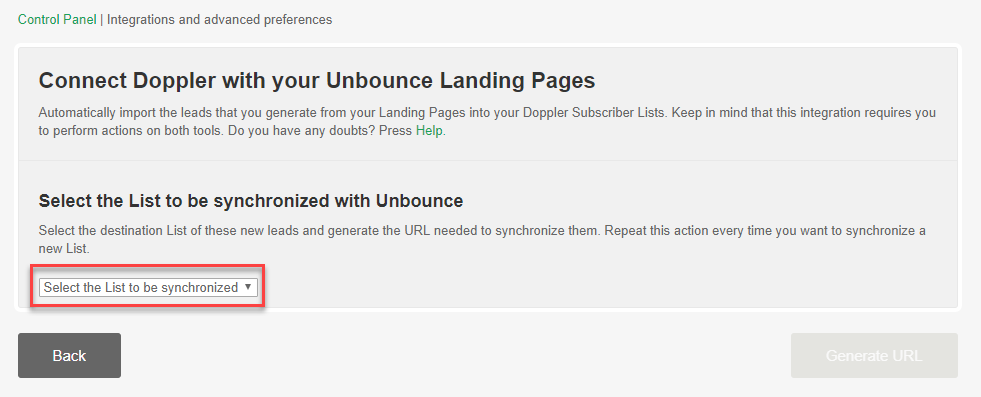This screenshot has width=981, height=397.
Task: Click the Integrations and advanced preferences breadcrumb text
Action: (x=220, y=19)
